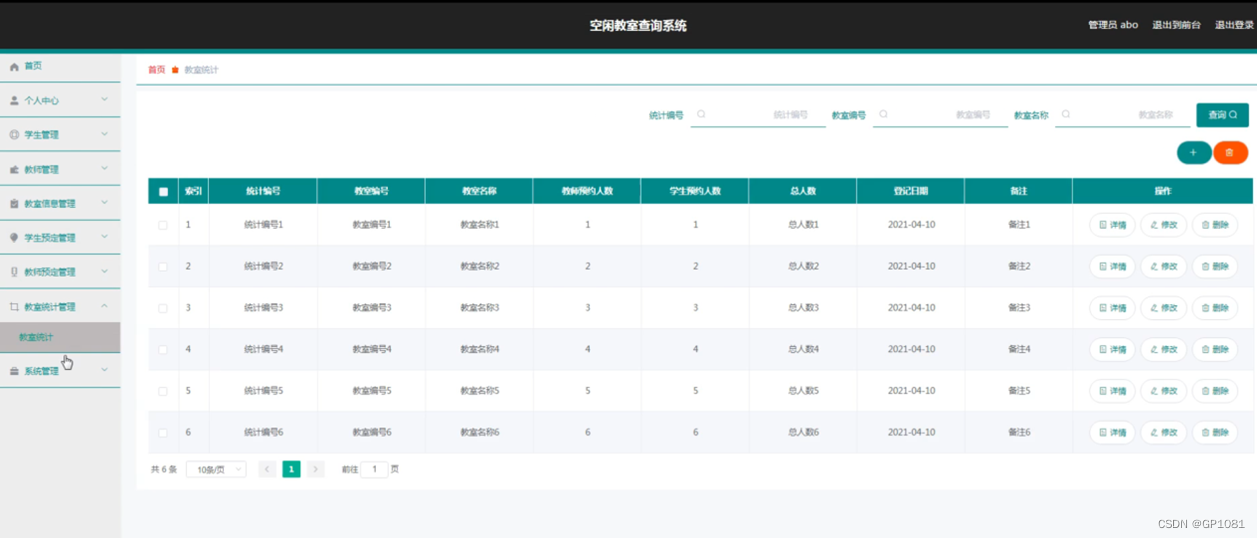Image resolution: width=1260 pixels, height=538 pixels.
Task: Click the next page arrow in pagination
Action: click(x=316, y=469)
